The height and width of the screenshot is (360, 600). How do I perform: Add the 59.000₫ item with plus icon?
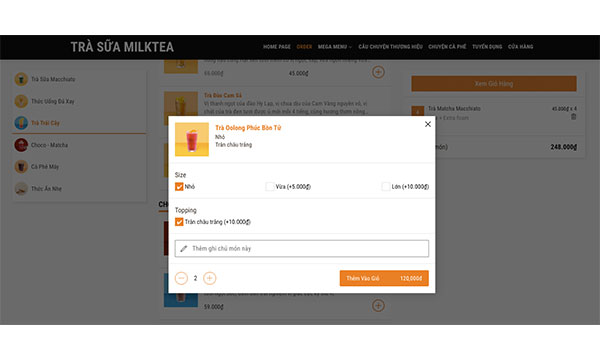pyautogui.click(x=378, y=305)
